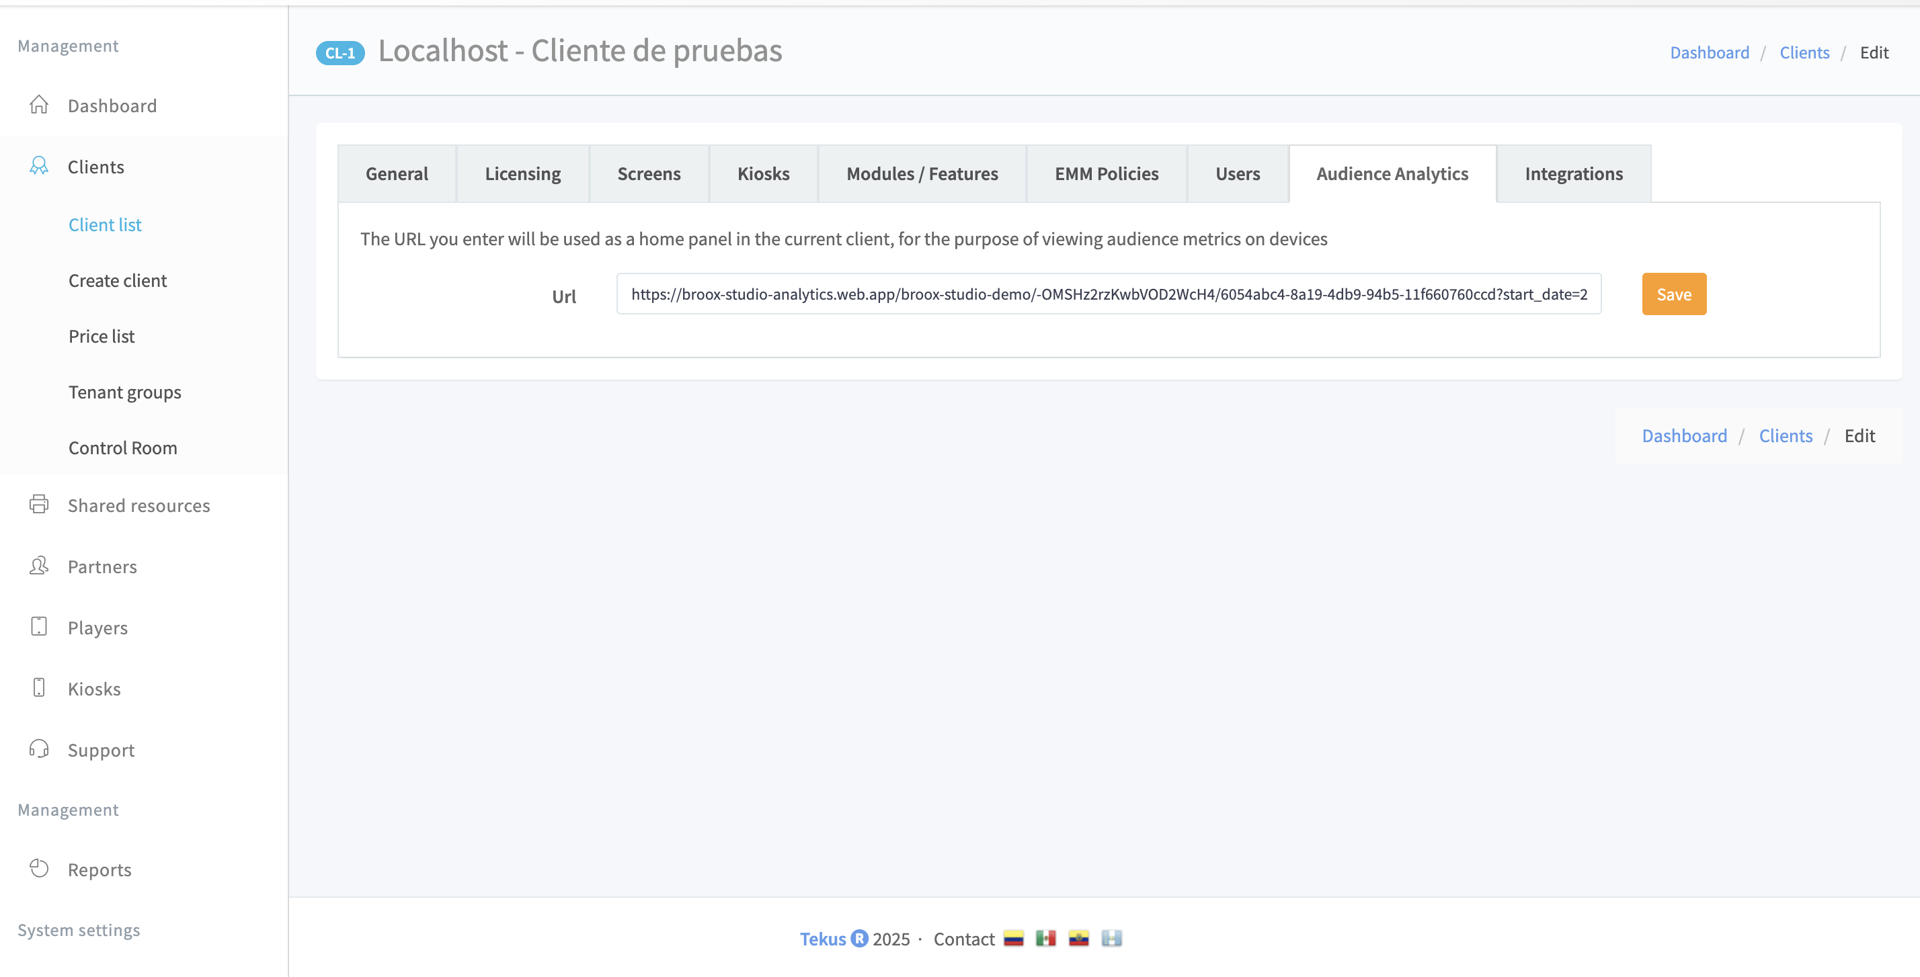The image size is (1920, 977).
Task: Open Create client in the sidebar
Action: point(117,281)
